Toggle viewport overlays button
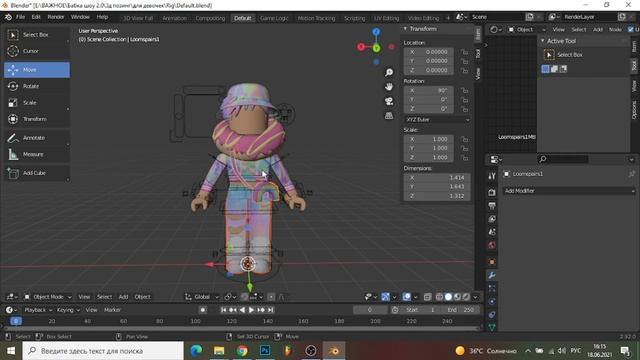640x360 pixels. pyautogui.click(x=406, y=297)
